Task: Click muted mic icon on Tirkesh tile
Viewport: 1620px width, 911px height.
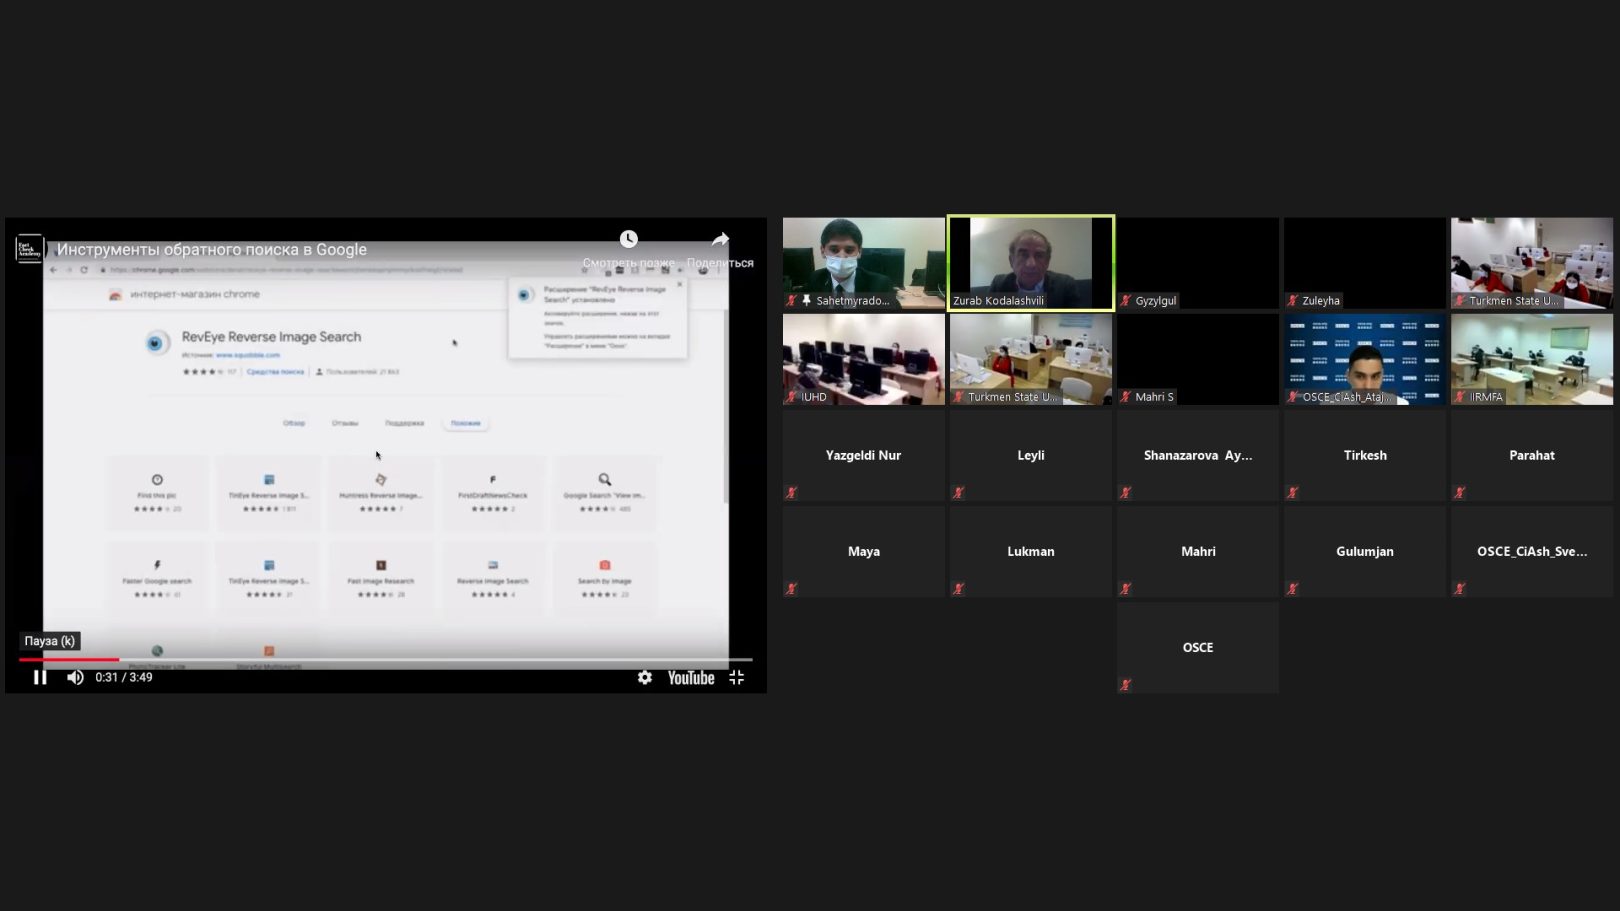Action: coord(1293,492)
